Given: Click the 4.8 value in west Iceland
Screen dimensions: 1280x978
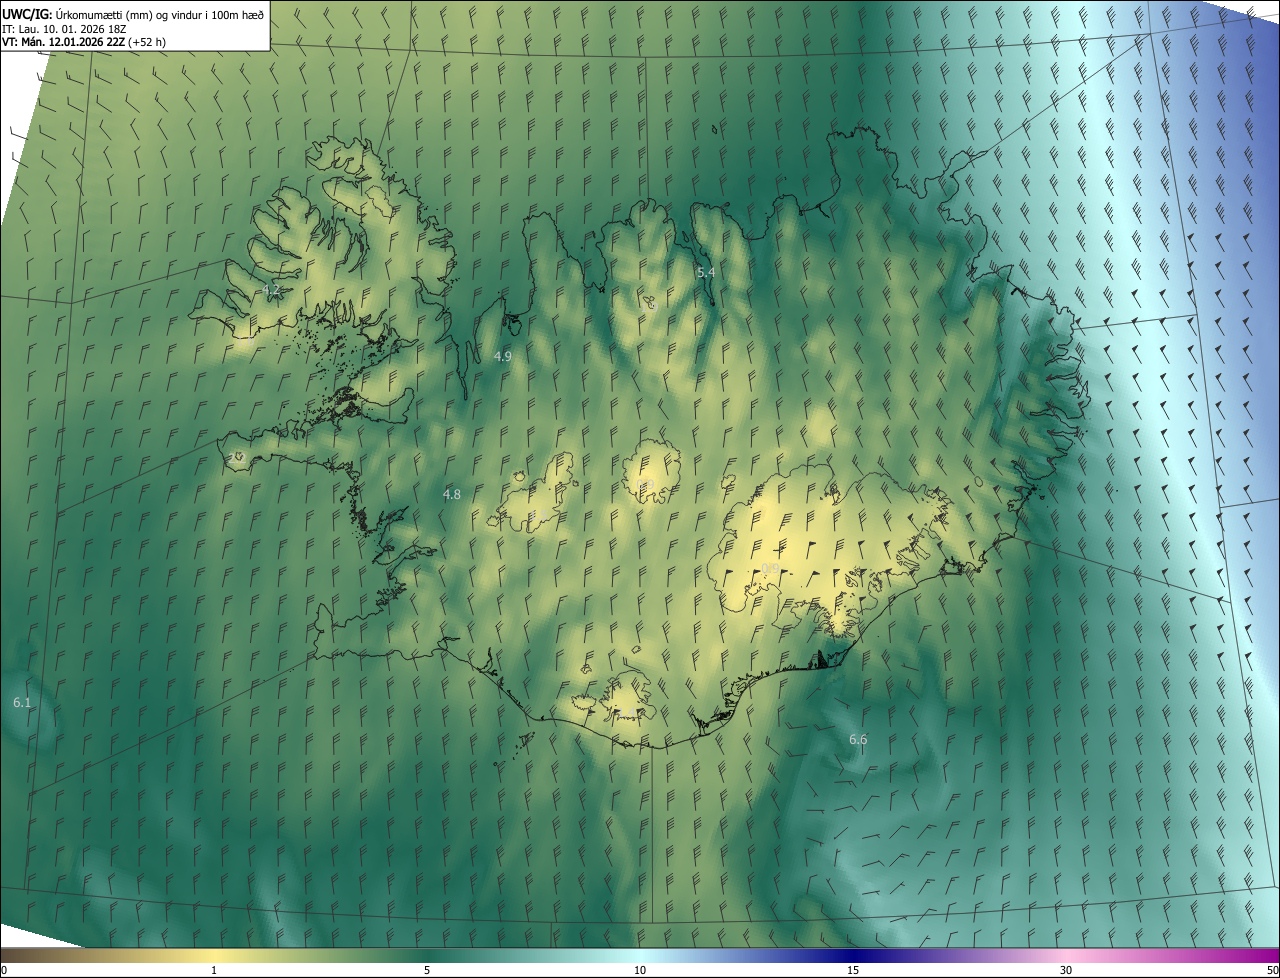Looking at the screenshot, I should pos(452,494).
